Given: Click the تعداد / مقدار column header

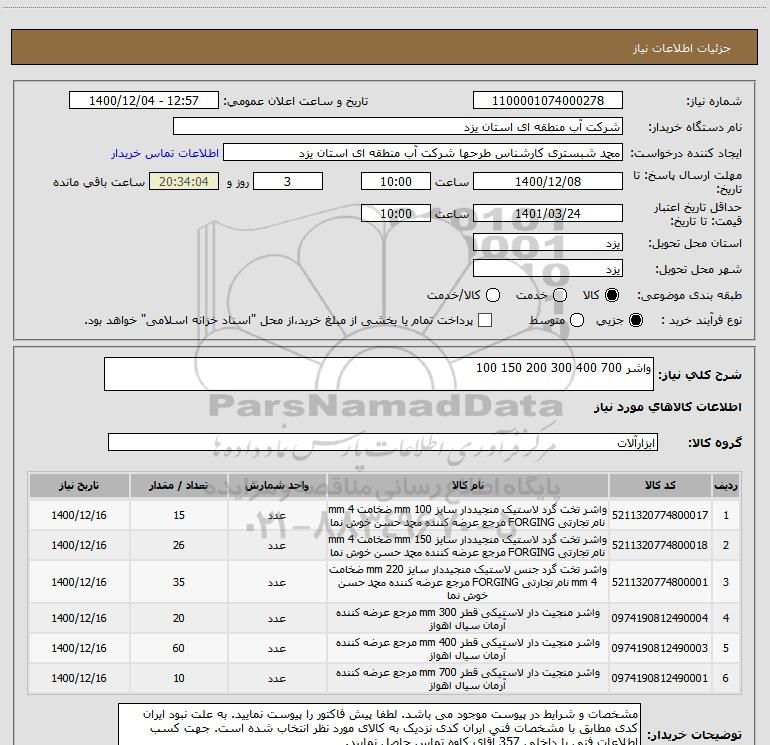Looking at the screenshot, I should pyautogui.click(x=179, y=486).
